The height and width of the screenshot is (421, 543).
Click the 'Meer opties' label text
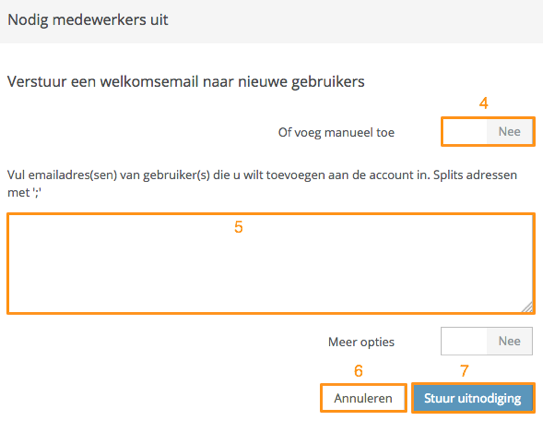pyautogui.click(x=361, y=342)
